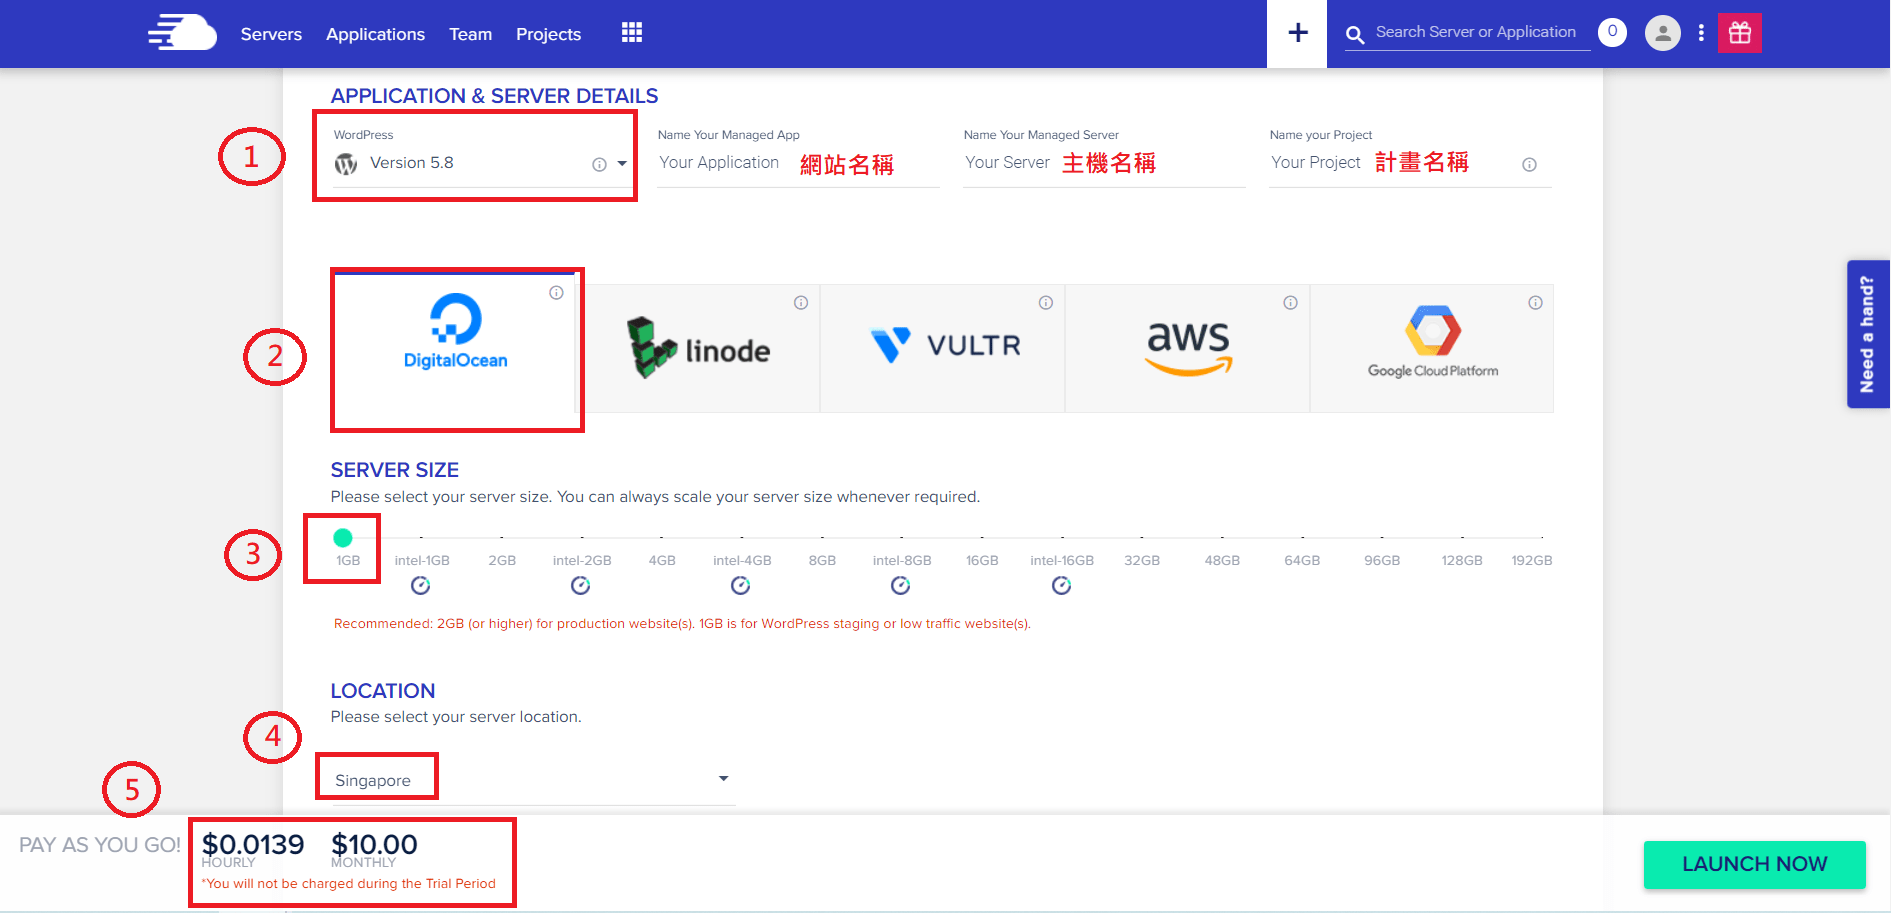Image resolution: width=1891 pixels, height=913 pixels.
Task: Click the AWS info icon
Action: (x=1290, y=302)
